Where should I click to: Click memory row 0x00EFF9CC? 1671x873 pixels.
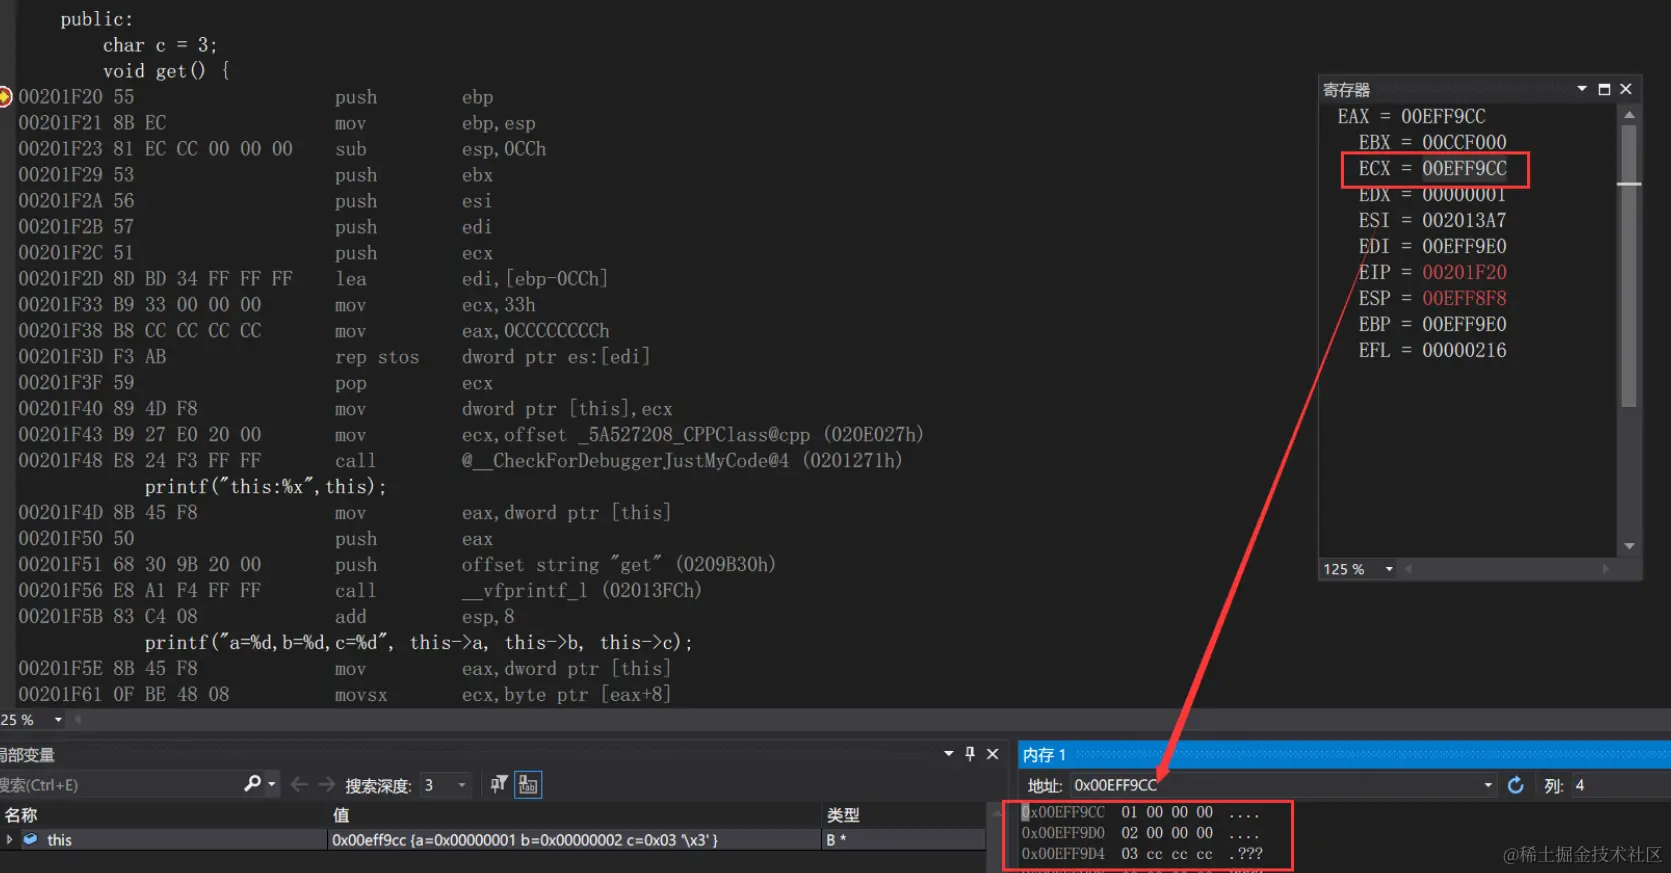(x=1141, y=812)
